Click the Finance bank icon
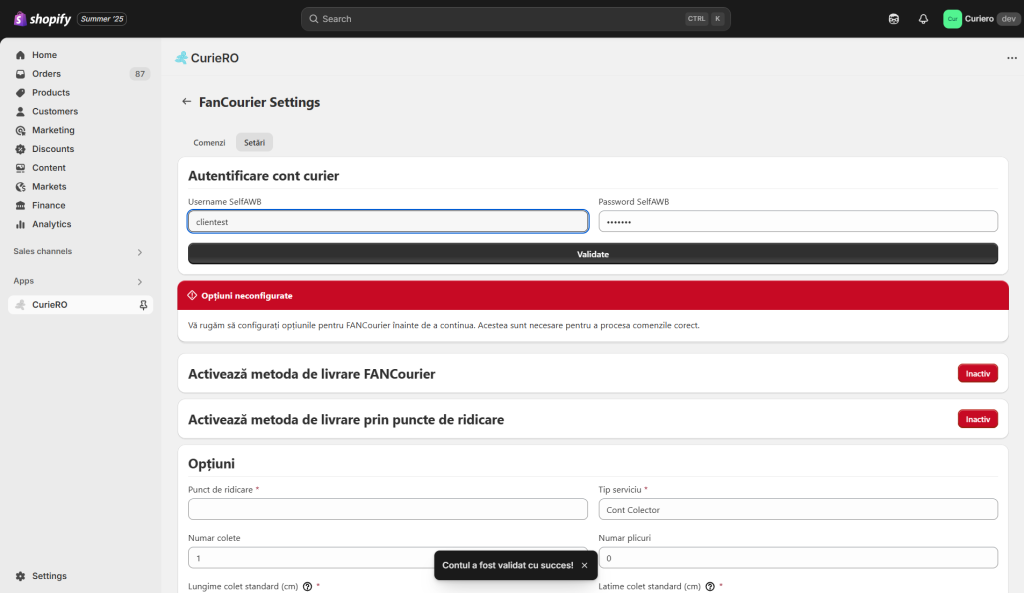This screenshot has height=593, width=1024. point(20,206)
